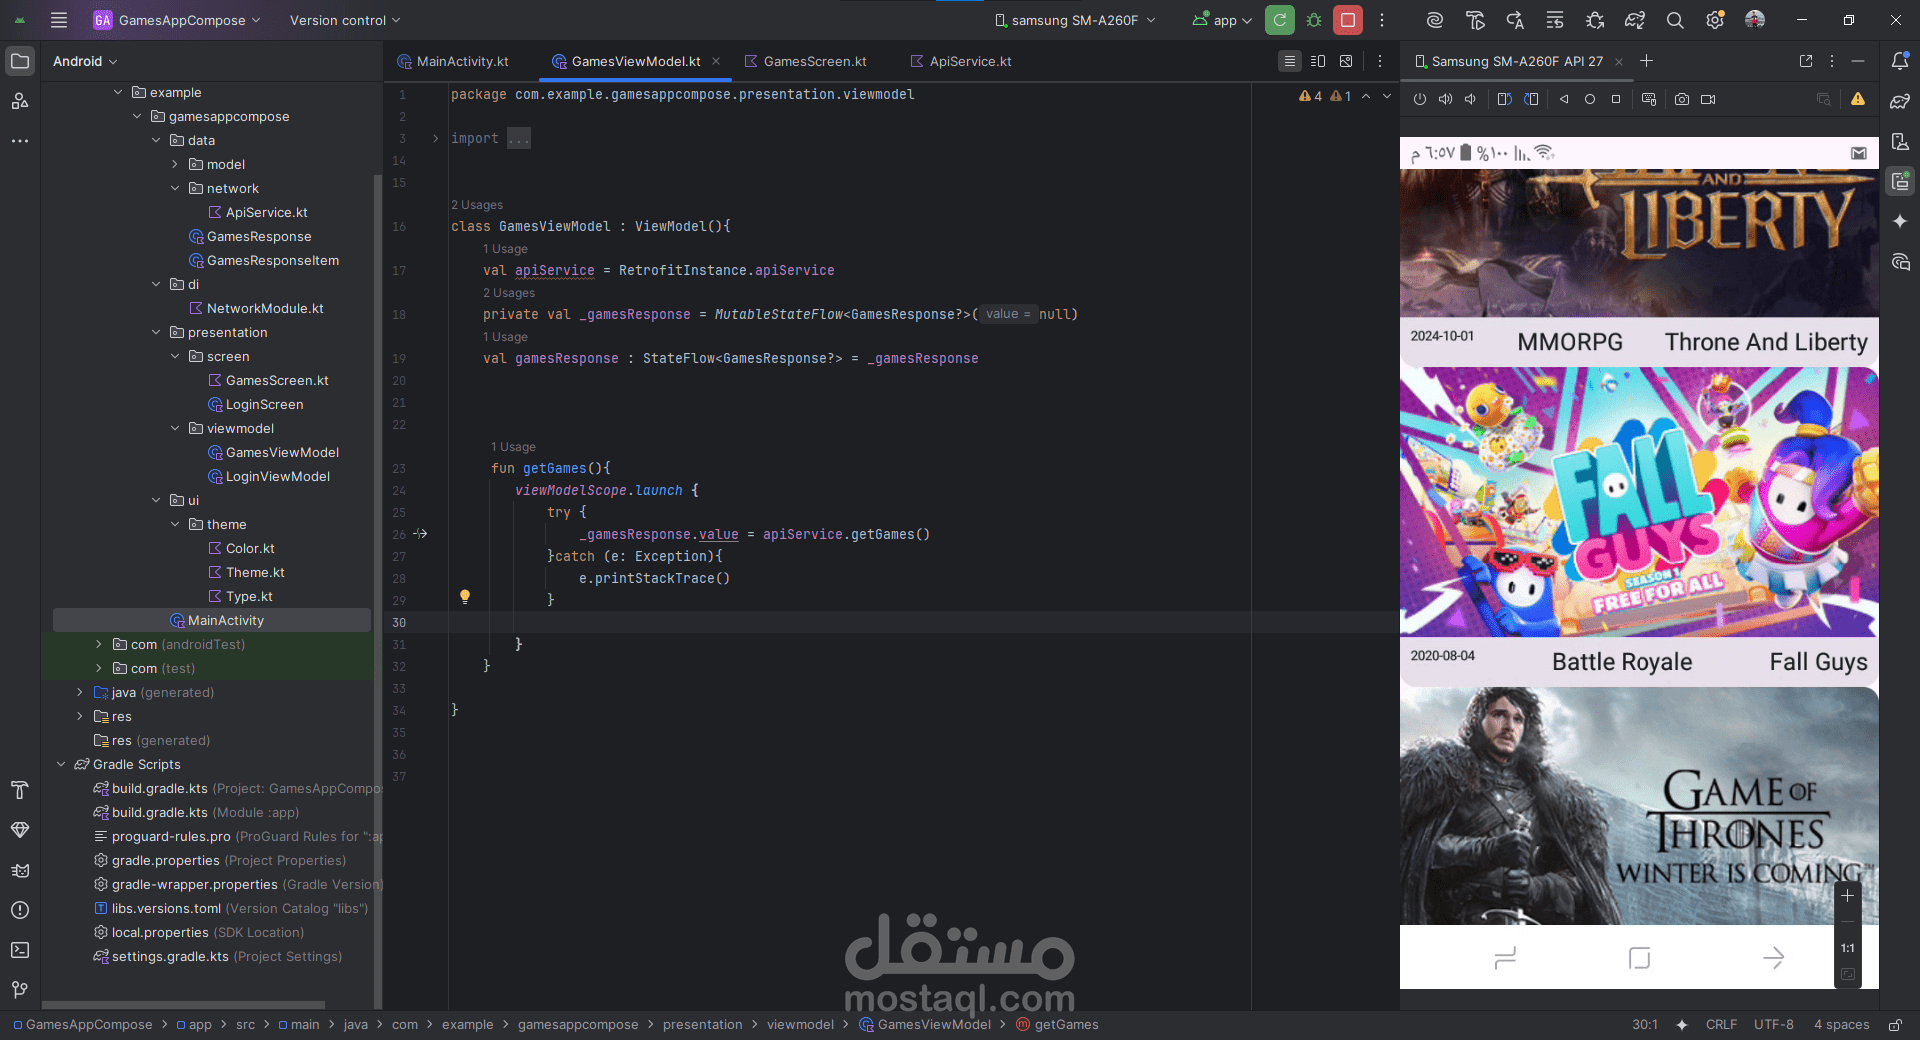Click the device Volume Up icon
The image size is (1920, 1040).
click(1446, 99)
